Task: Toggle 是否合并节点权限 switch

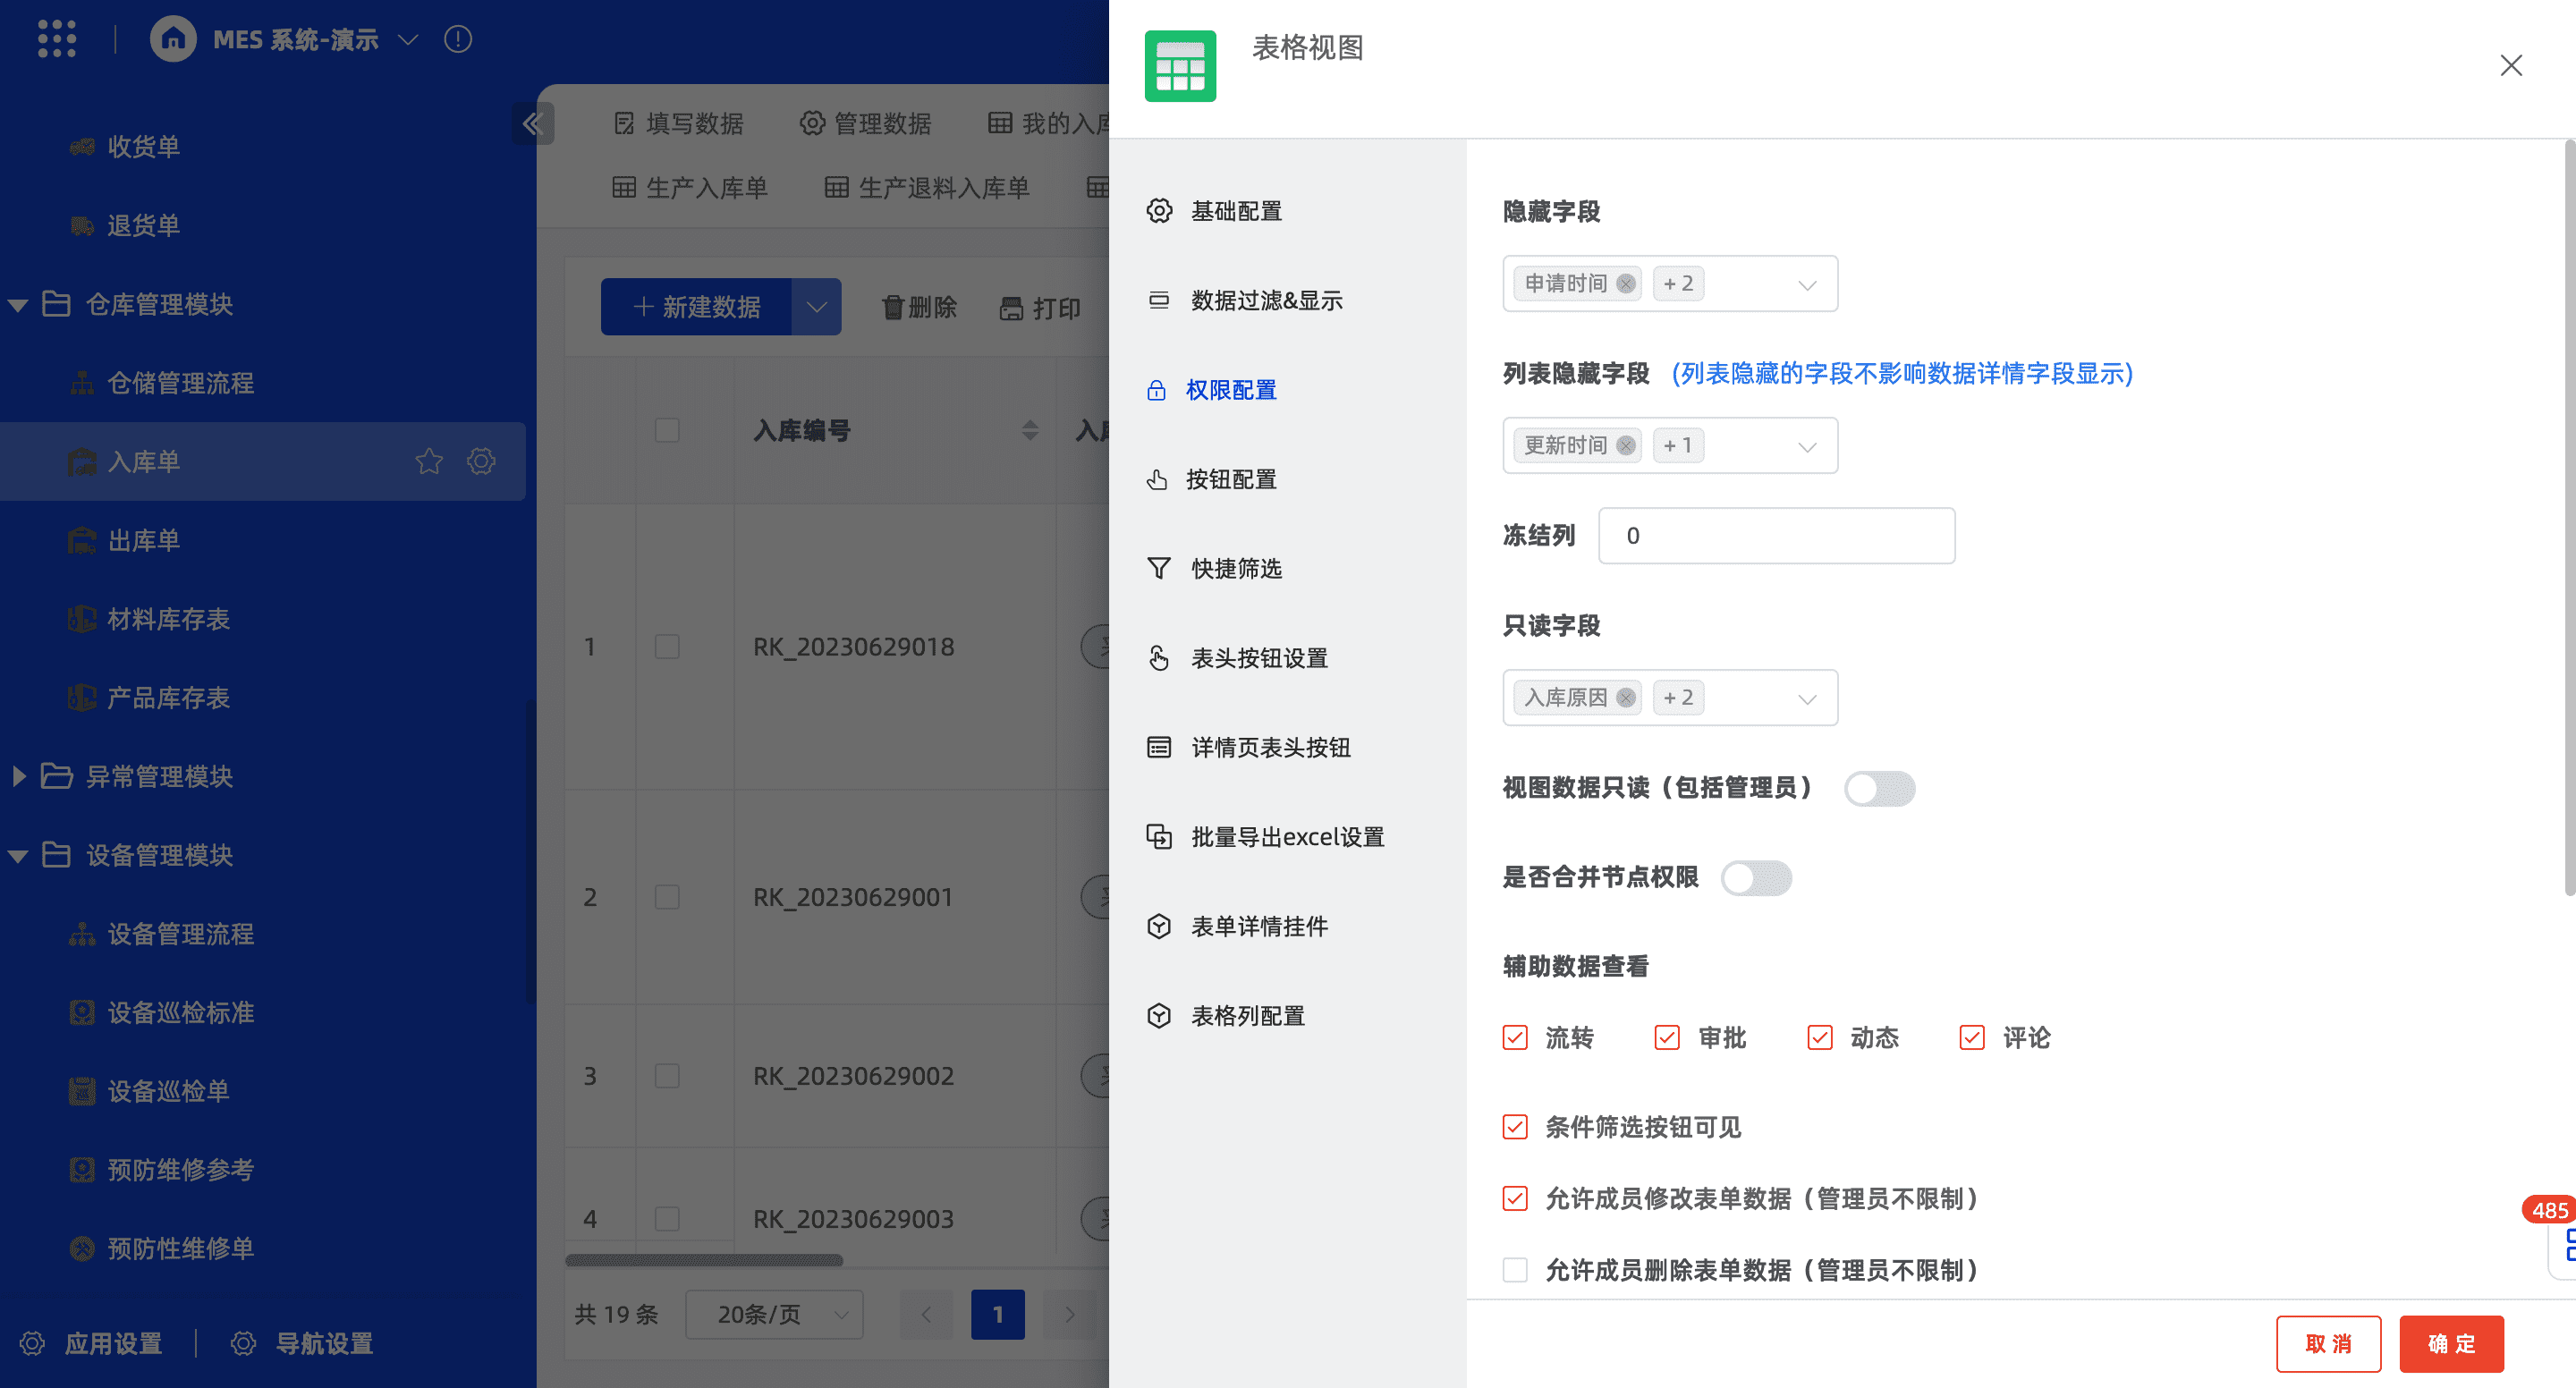Action: point(1756,878)
